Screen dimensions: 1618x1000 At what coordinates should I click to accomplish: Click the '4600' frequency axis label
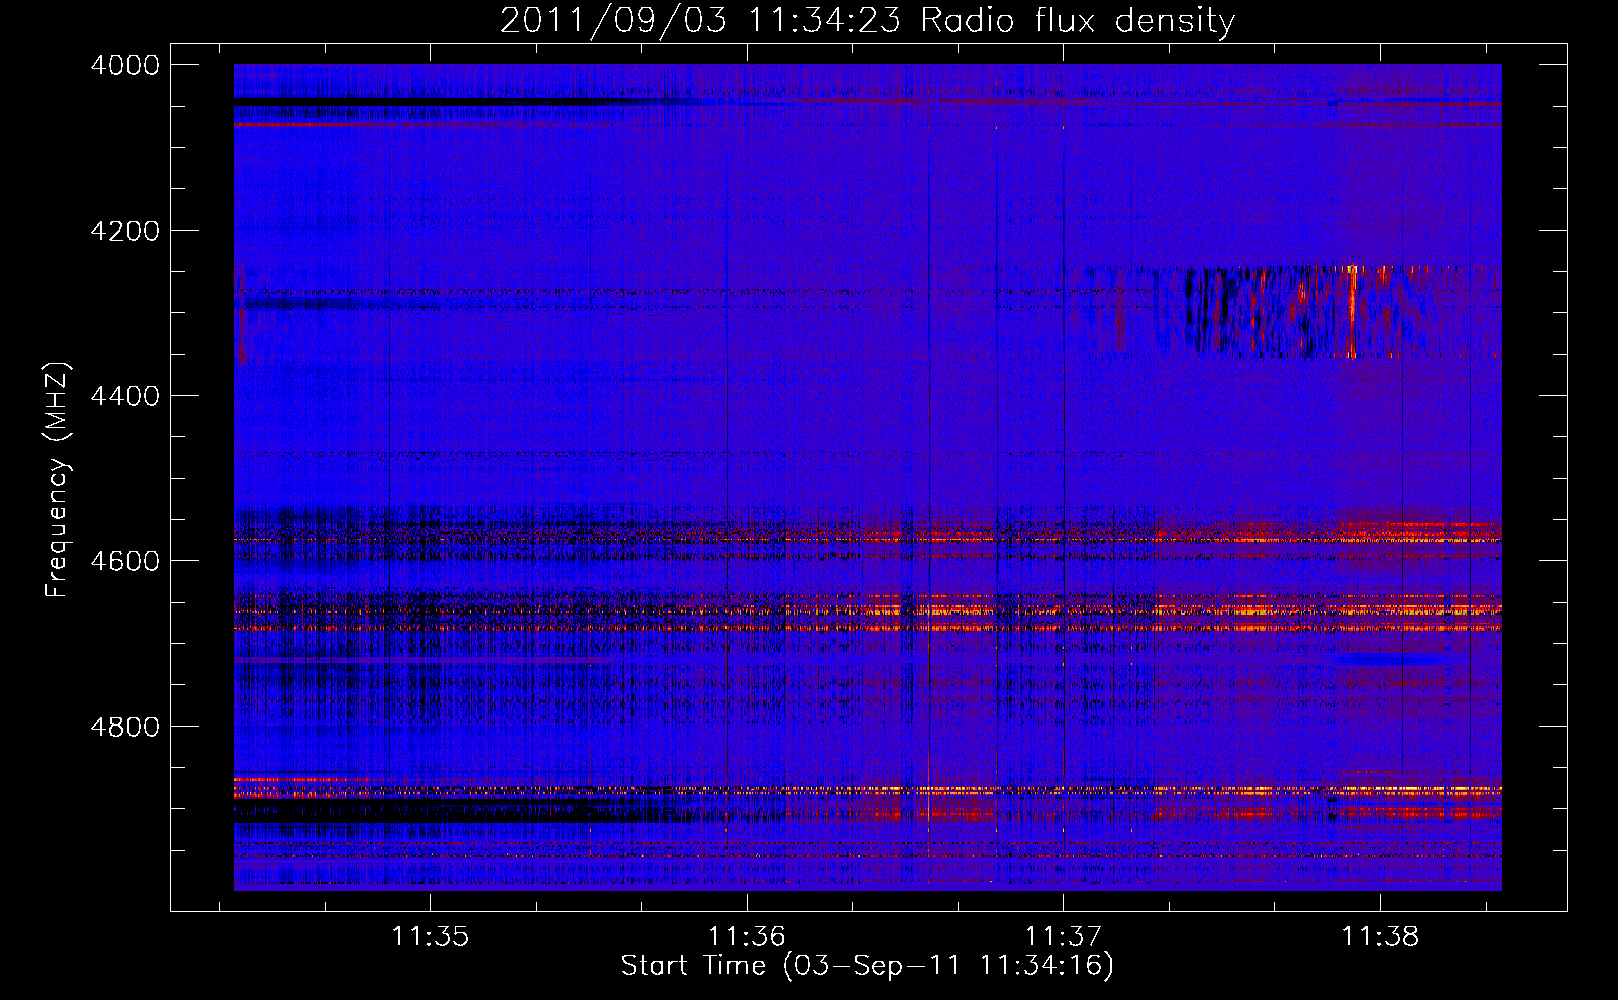(125, 561)
